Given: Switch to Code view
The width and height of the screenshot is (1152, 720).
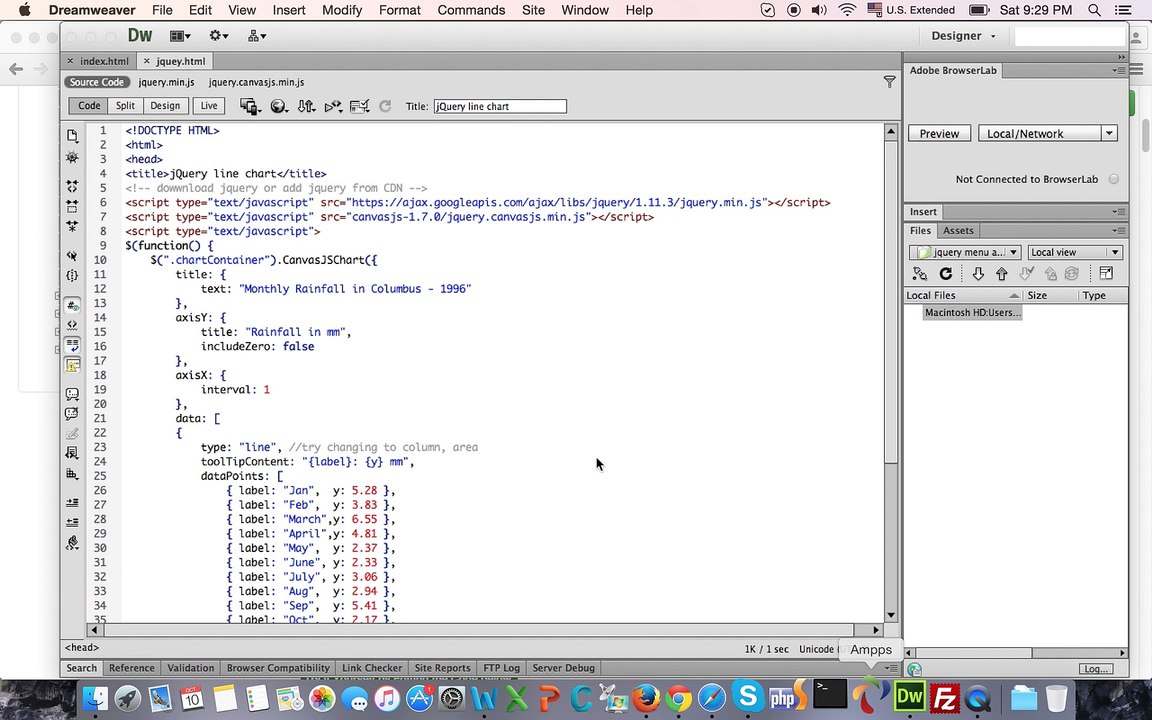Looking at the screenshot, I should pos(89,106).
